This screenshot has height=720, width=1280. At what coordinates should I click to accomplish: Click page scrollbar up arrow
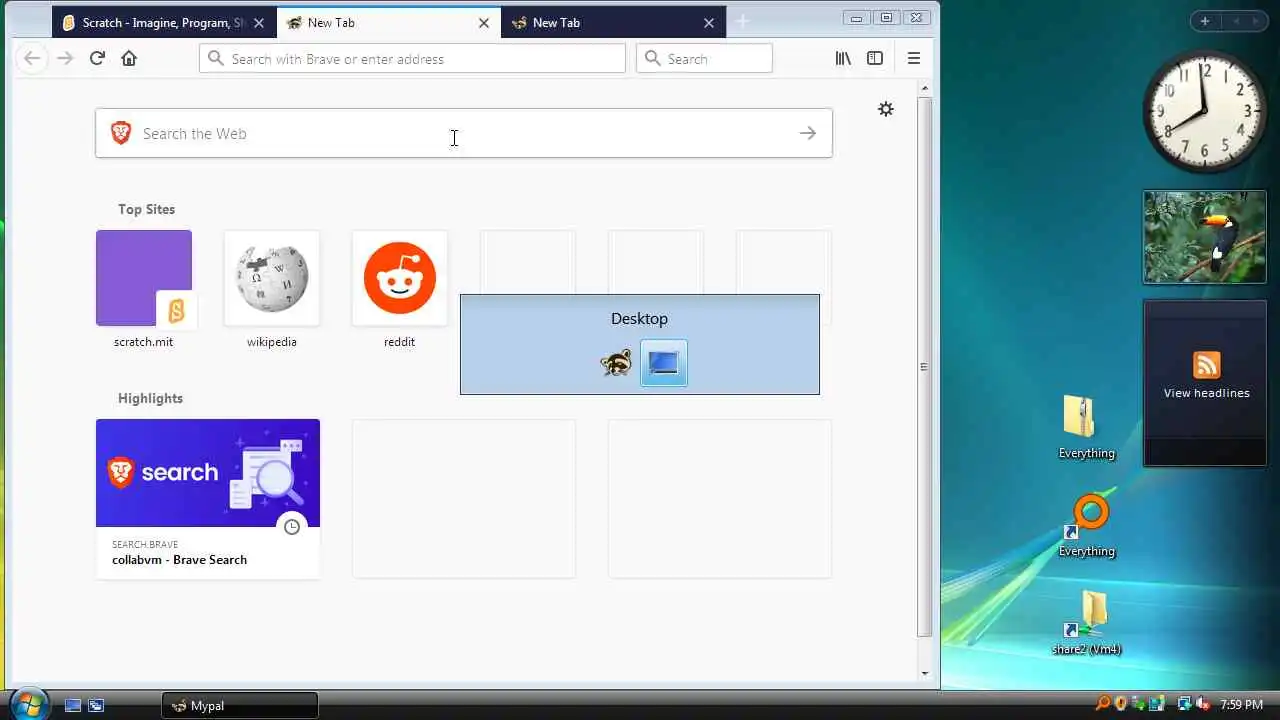point(925,89)
